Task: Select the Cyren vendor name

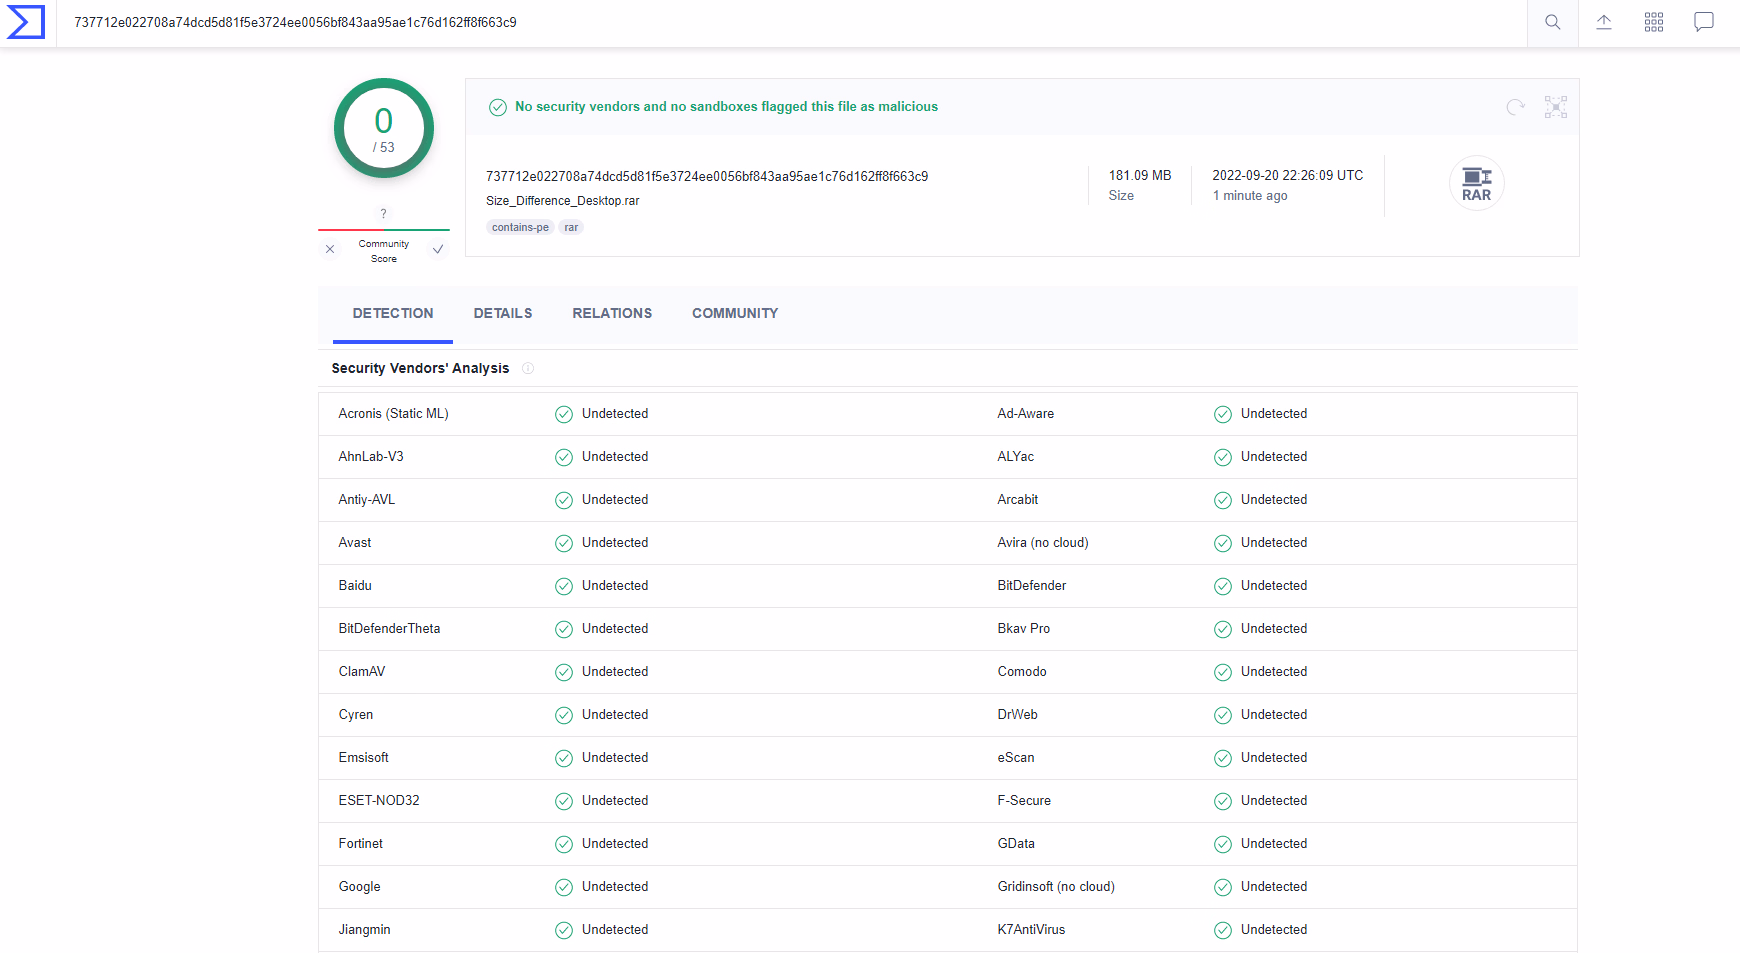Action: (356, 715)
